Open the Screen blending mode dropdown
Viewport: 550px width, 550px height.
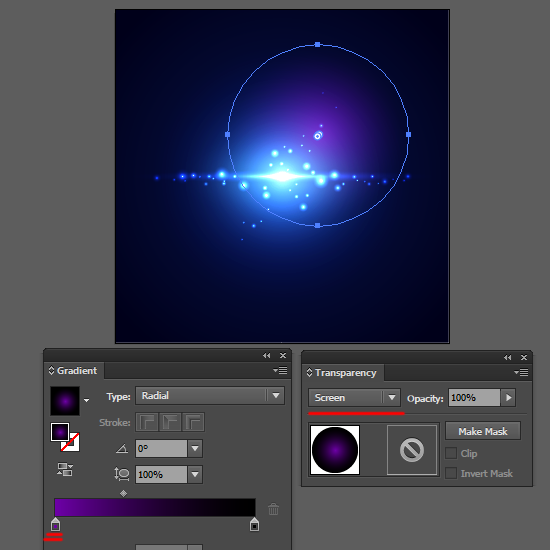click(x=354, y=397)
